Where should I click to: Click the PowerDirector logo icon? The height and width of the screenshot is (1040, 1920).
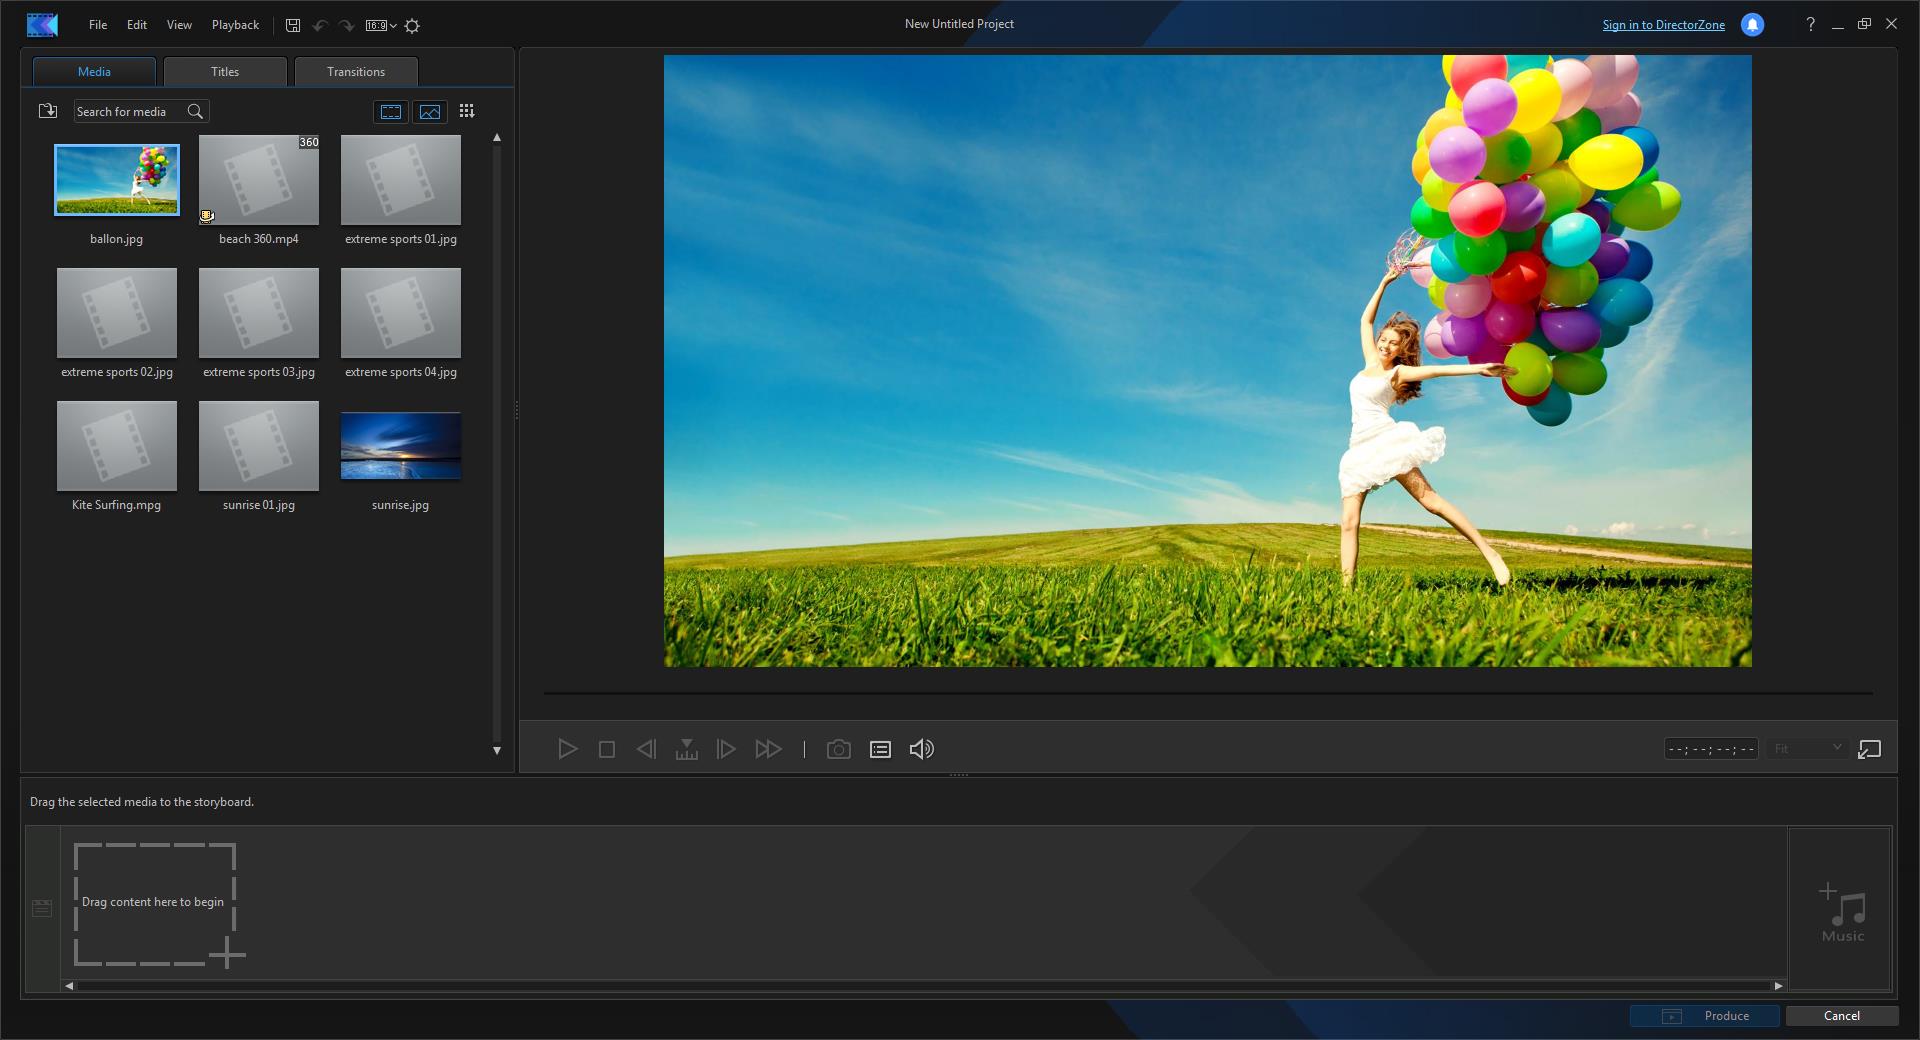[42, 25]
